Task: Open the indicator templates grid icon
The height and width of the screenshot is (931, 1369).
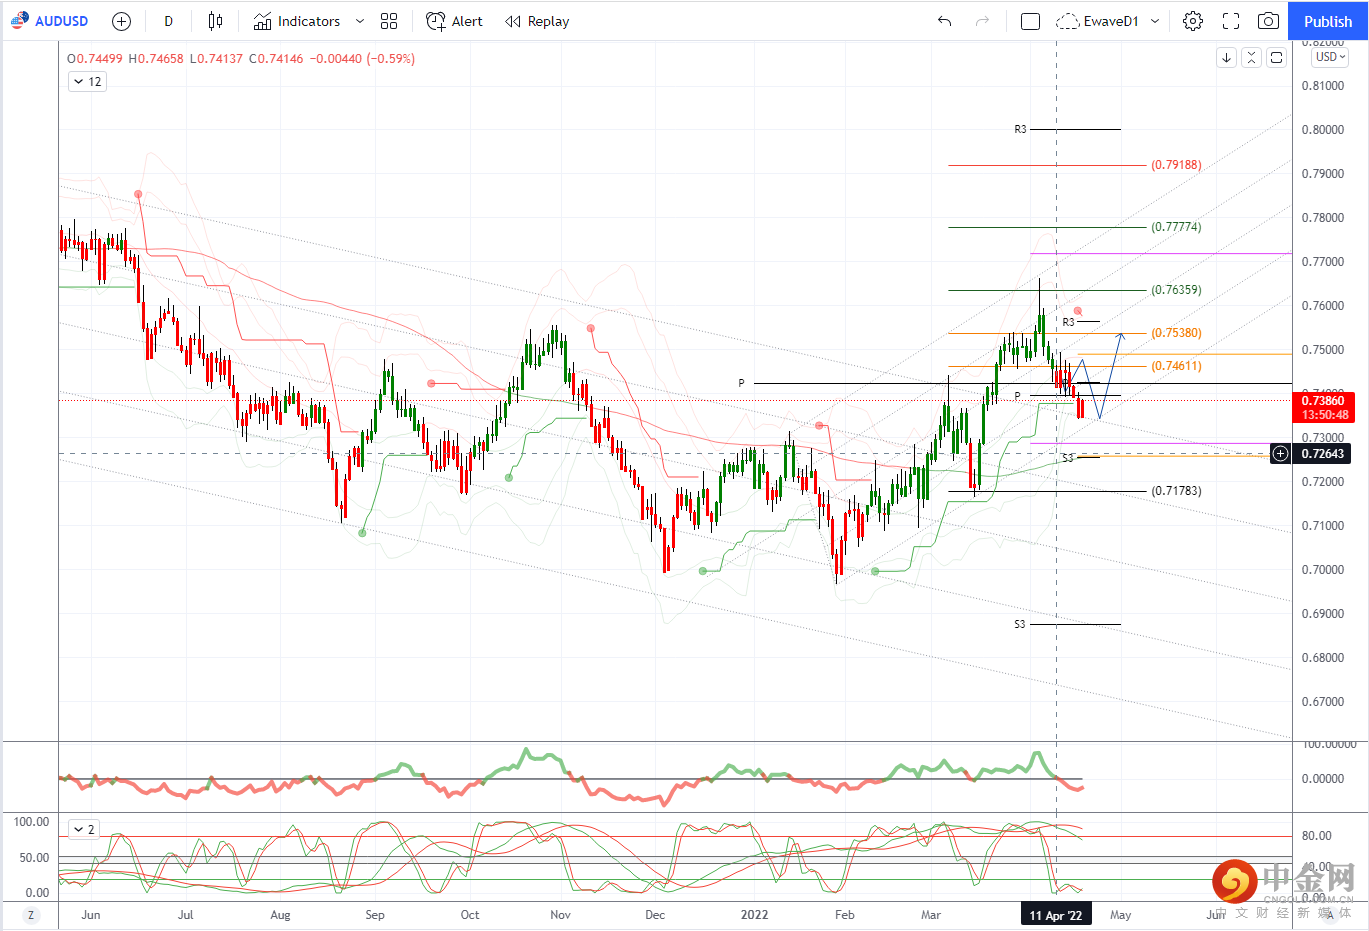Action: click(x=389, y=21)
